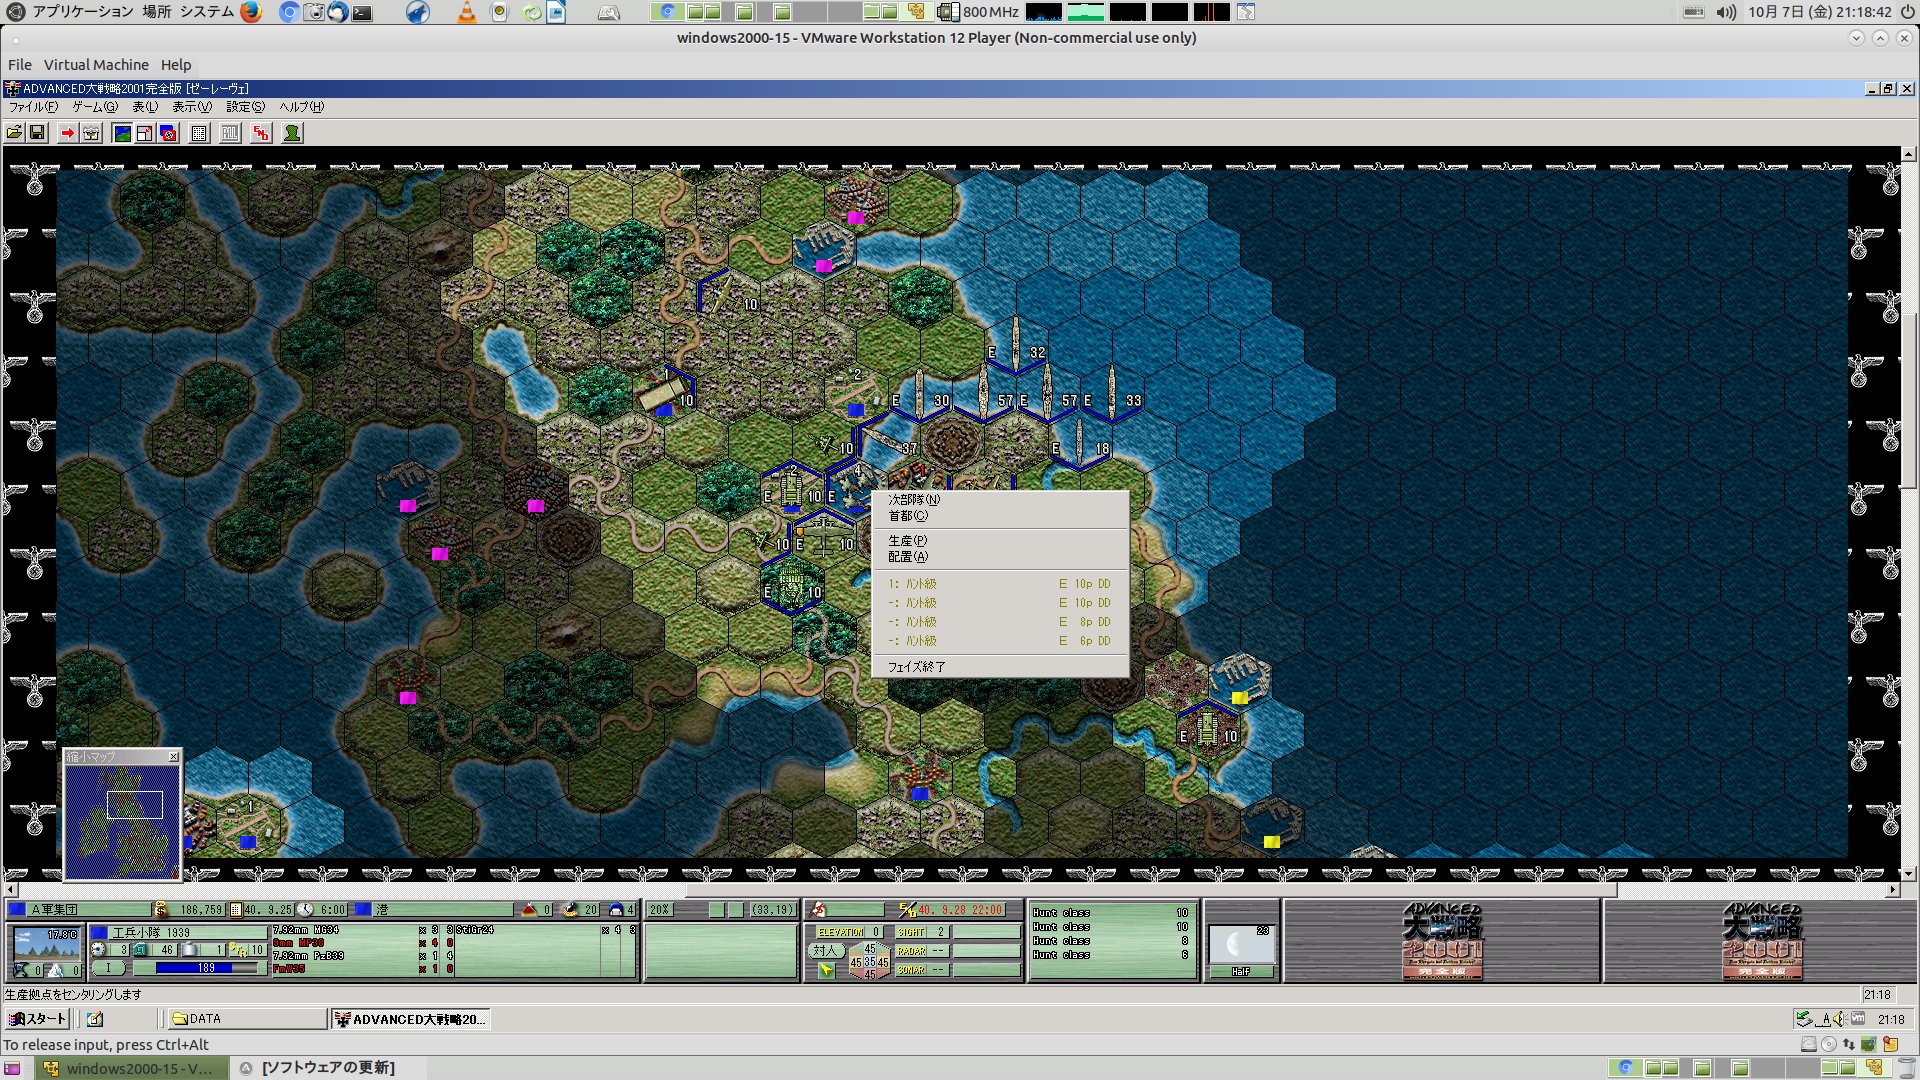Select first ハント級 10p DD unit entry
The width and height of the screenshot is (1920, 1080).
point(1000,584)
